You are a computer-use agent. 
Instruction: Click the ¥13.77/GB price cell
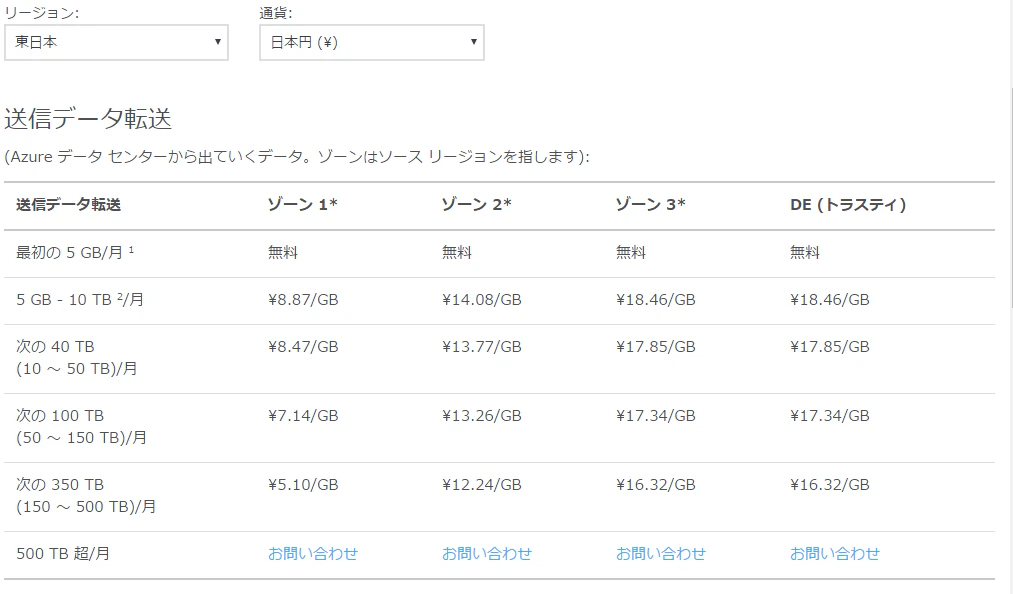[x=481, y=347]
